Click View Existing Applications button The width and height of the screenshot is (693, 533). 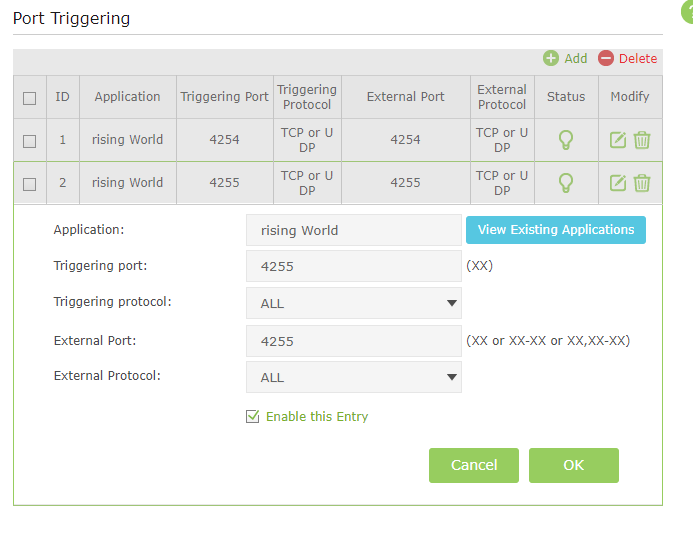(x=555, y=230)
